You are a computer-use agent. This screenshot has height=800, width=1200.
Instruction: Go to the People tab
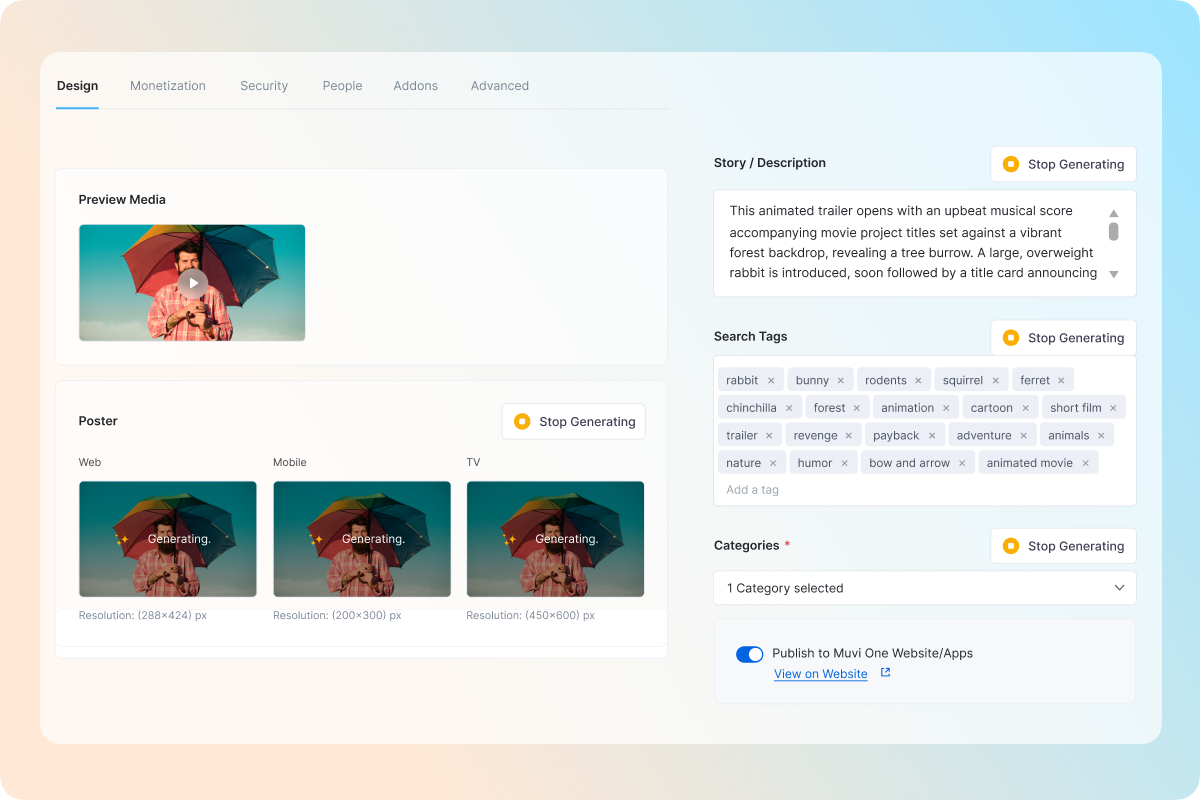coord(342,86)
